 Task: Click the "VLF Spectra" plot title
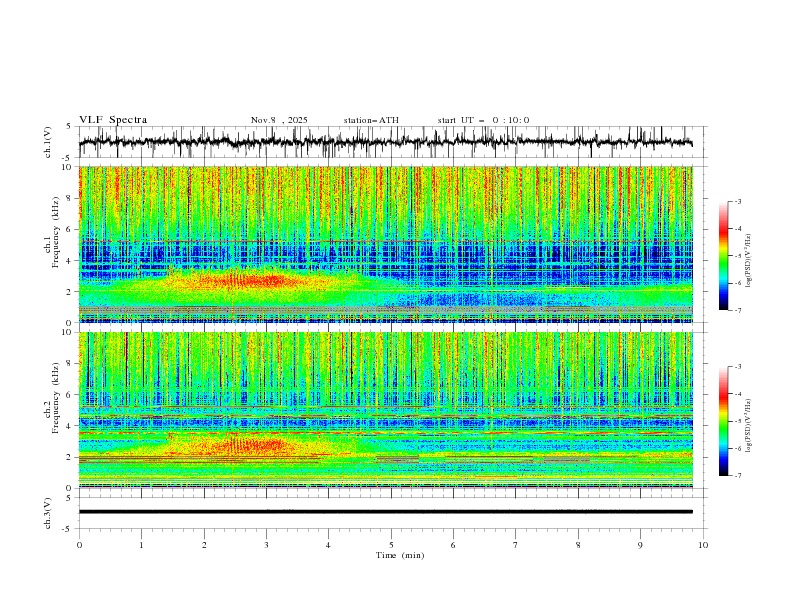[x=113, y=120]
